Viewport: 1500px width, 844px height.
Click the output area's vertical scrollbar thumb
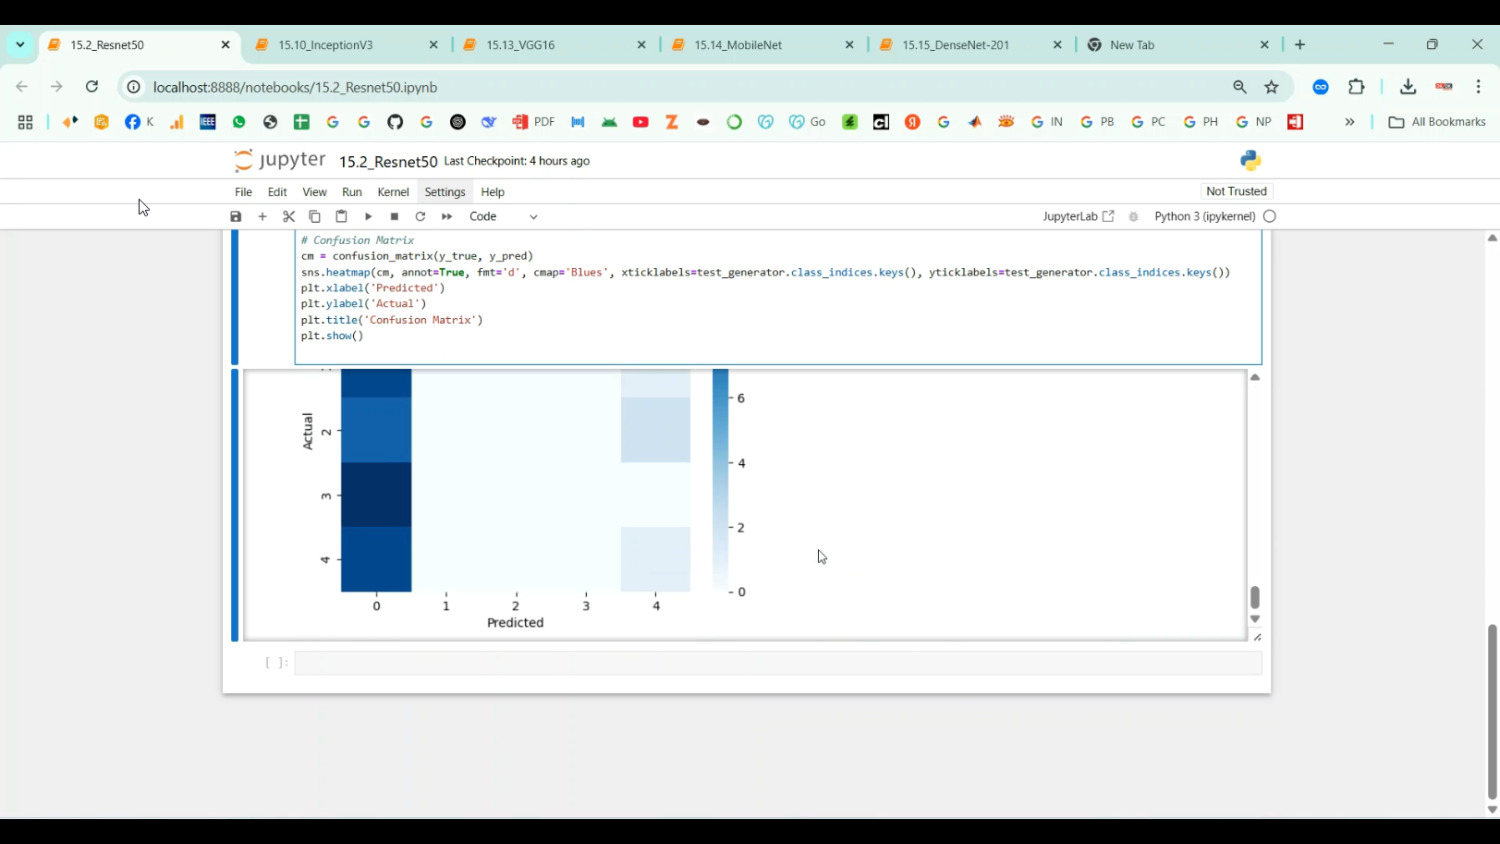pos(1255,597)
